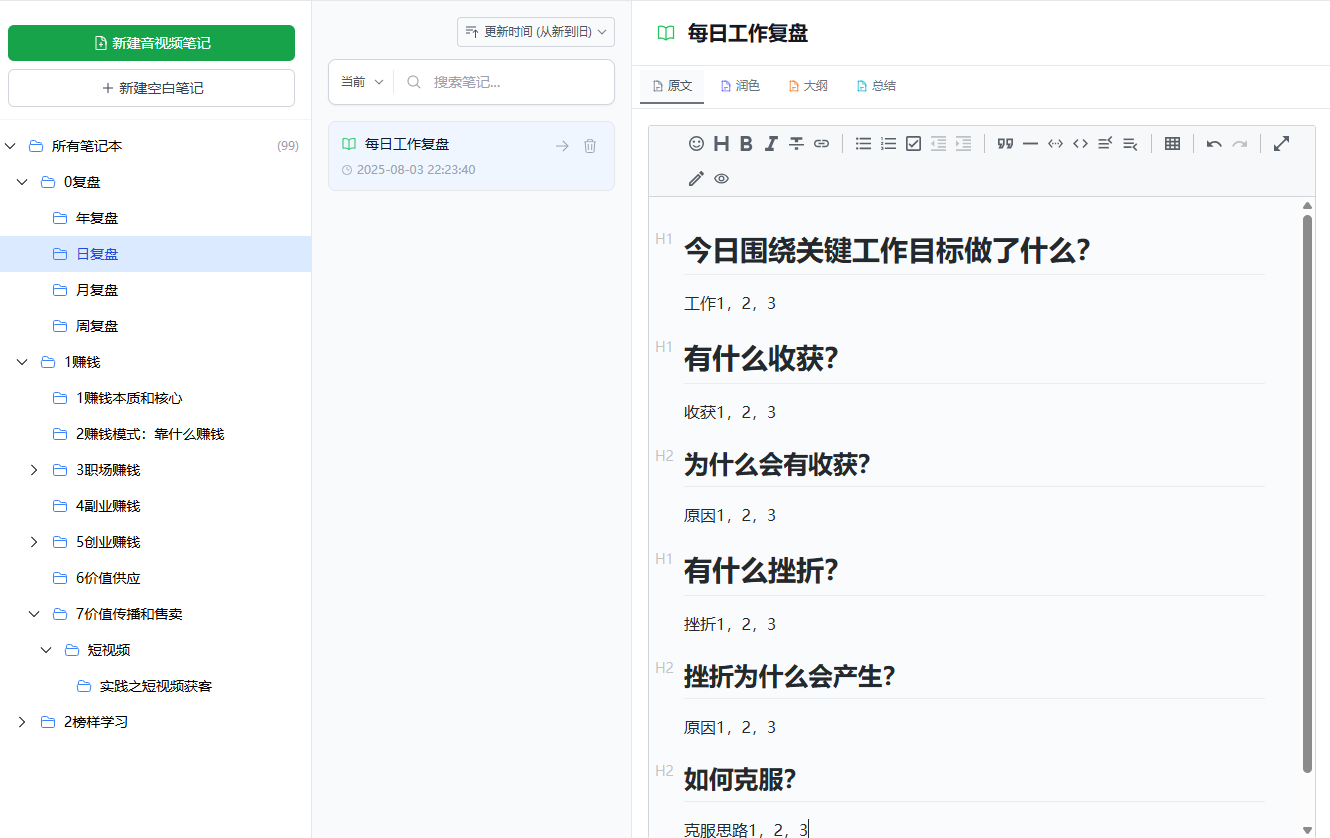This screenshot has height=838, width=1330.
Task: Focus the 搜索笔记 search field
Action: tap(515, 82)
